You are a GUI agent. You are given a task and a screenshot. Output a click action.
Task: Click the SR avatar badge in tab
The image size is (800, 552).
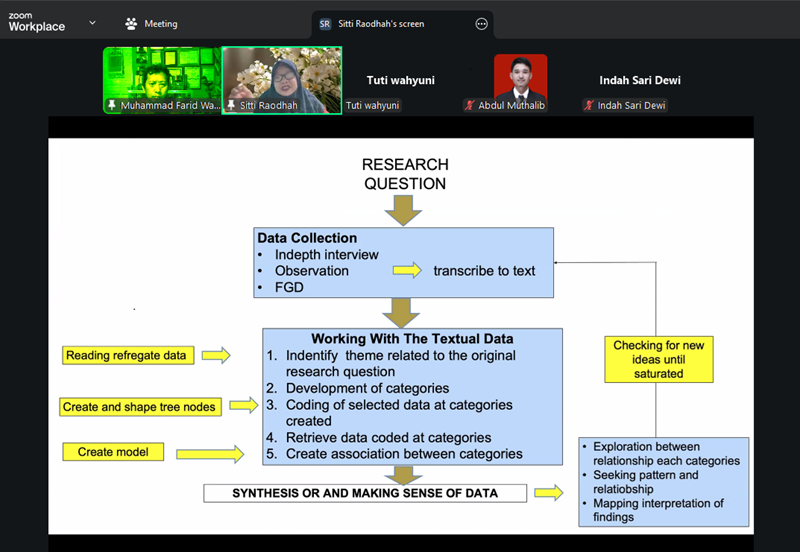[324, 24]
